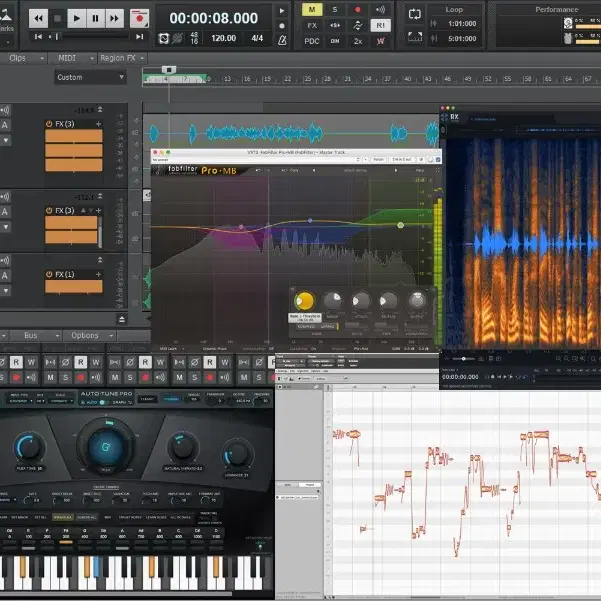Image resolution: width=601 pixels, height=601 pixels.
Task: Click the plugin slot in the FX (1) rack
Action: point(74,286)
